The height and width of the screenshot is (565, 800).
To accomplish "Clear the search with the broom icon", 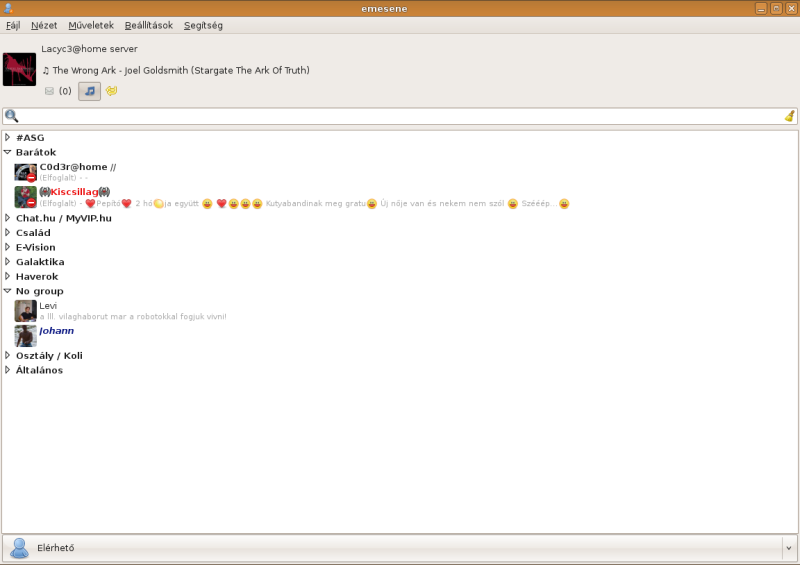I will (789, 116).
